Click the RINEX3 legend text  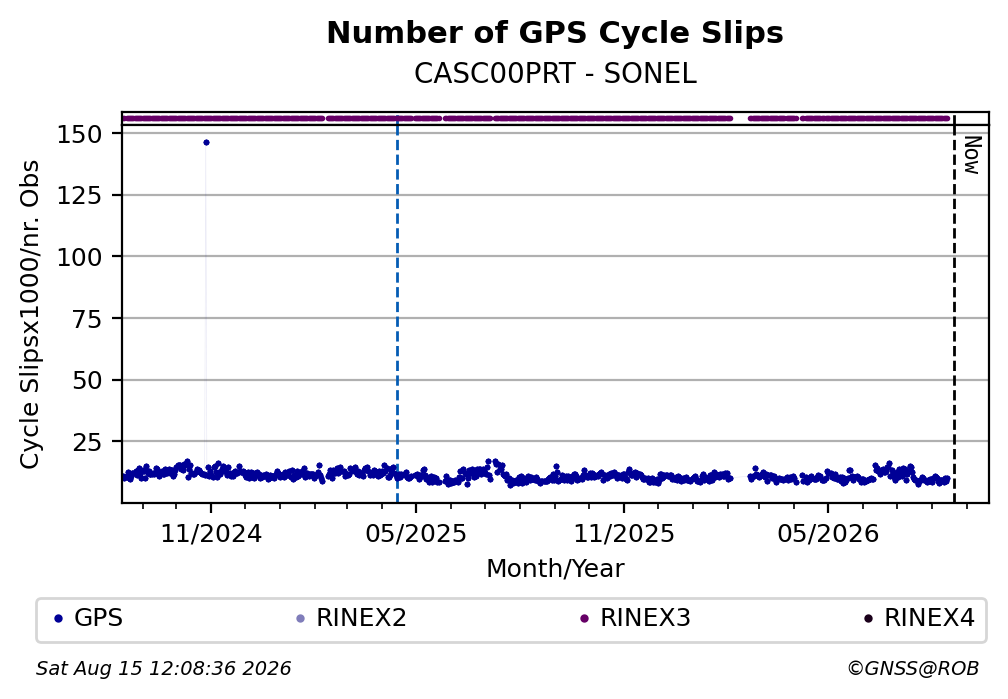(645, 618)
